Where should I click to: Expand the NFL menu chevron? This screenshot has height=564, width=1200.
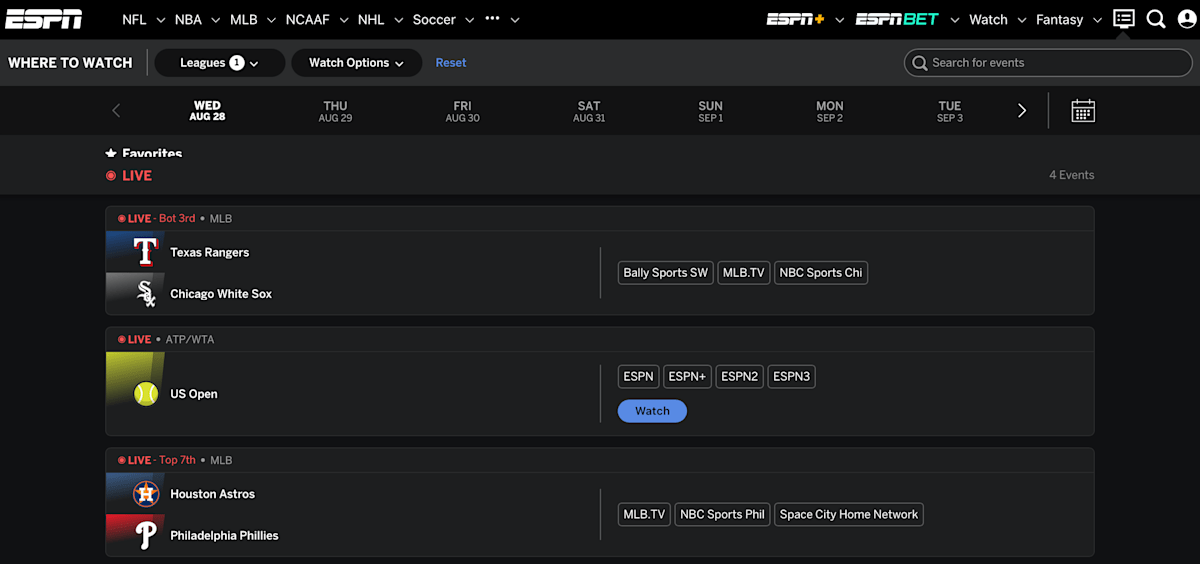pos(159,20)
